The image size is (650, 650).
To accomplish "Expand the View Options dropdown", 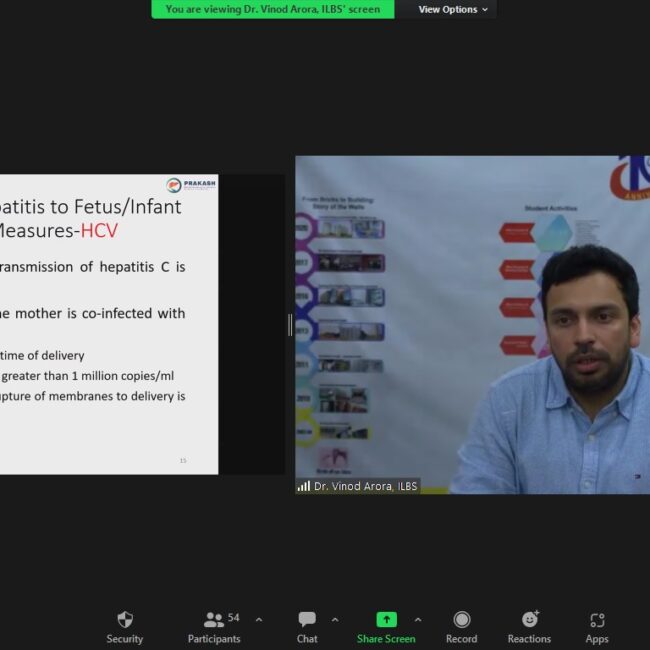I will 453,9.
